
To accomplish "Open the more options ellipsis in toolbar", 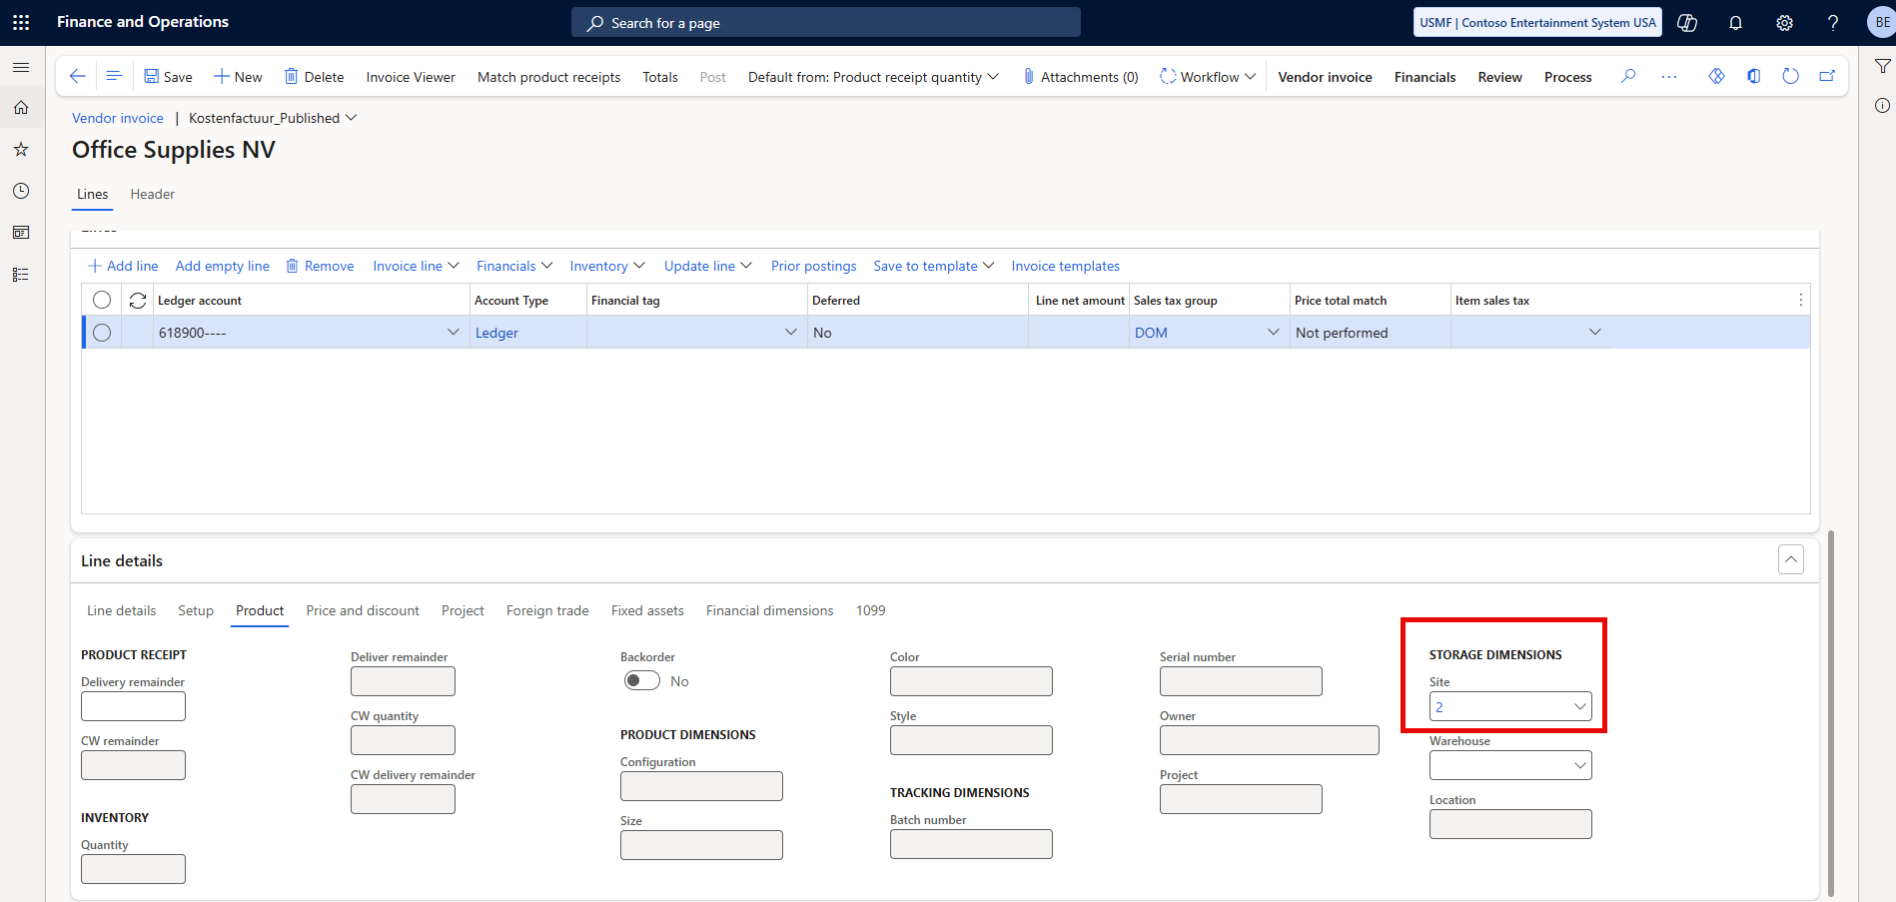I will [1669, 76].
